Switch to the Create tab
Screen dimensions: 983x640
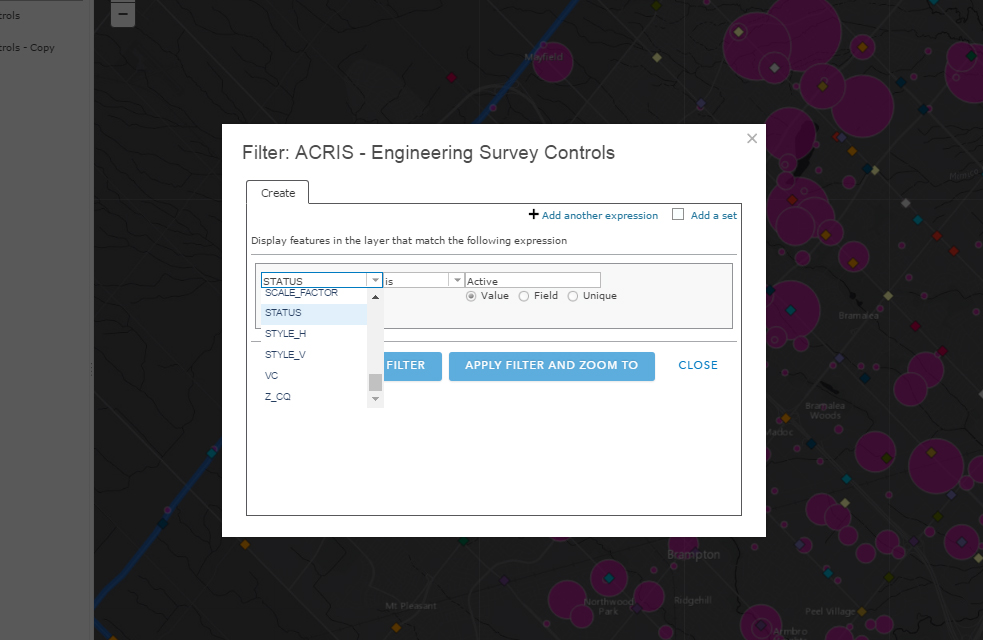pyautogui.click(x=278, y=193)
